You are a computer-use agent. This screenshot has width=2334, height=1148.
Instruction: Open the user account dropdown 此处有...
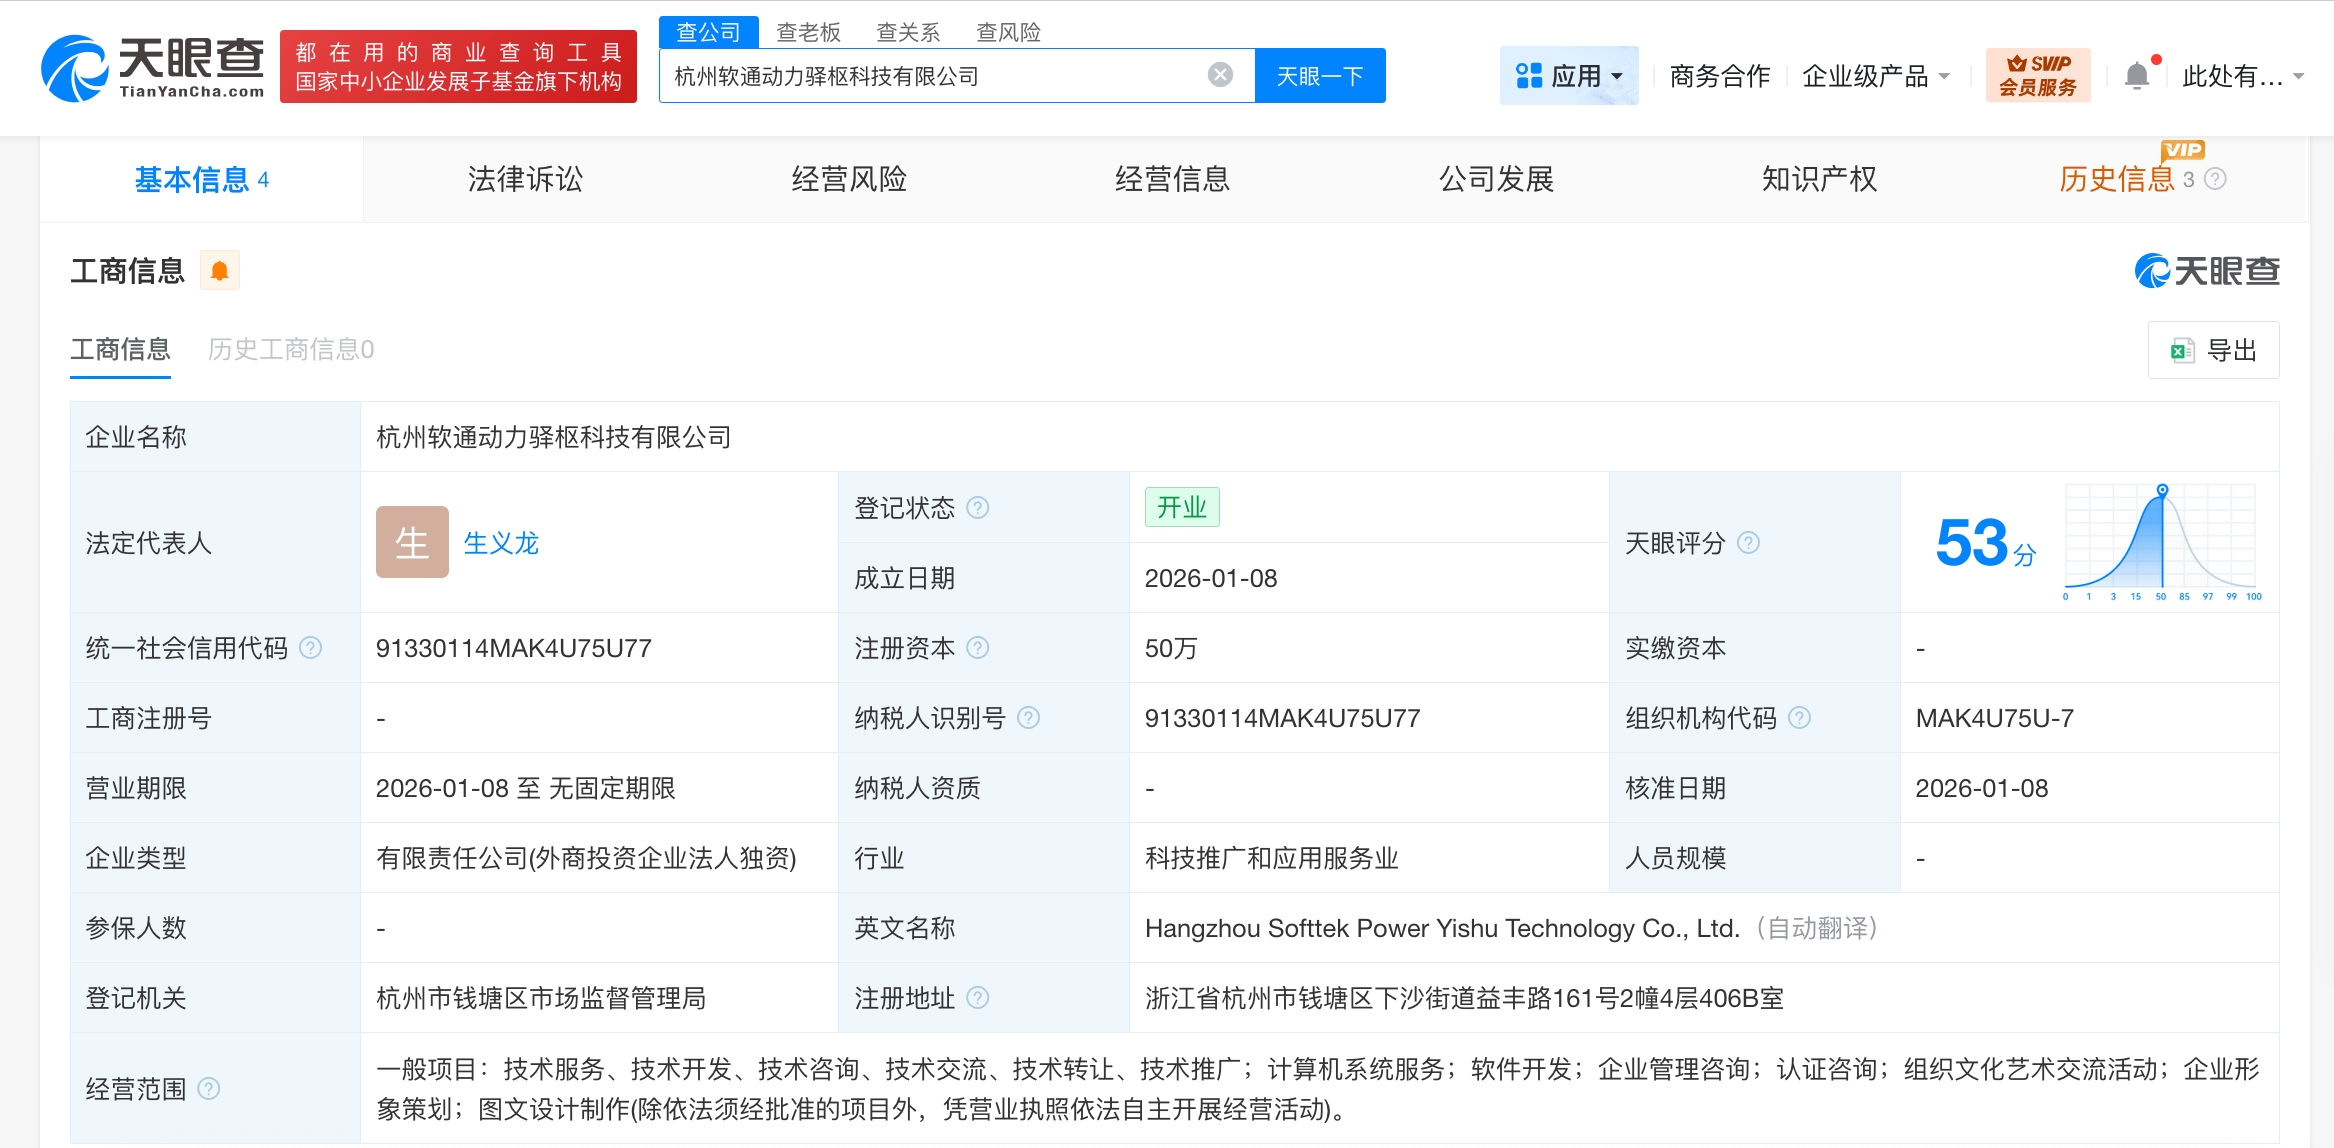(2242, 76)
